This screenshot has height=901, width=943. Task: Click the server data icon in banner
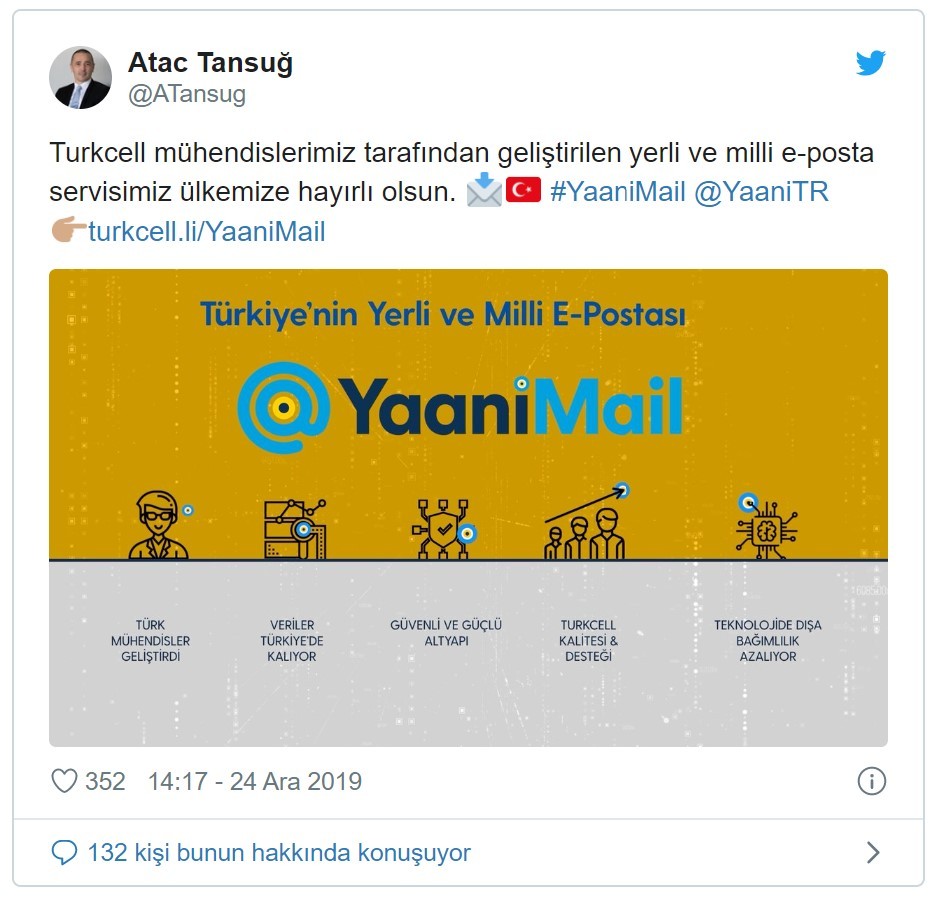click(x=295, y=529)
